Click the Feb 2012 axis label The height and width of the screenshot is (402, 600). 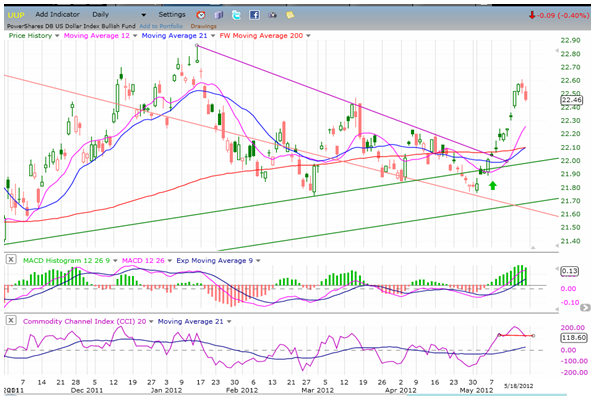click(242, 390)
